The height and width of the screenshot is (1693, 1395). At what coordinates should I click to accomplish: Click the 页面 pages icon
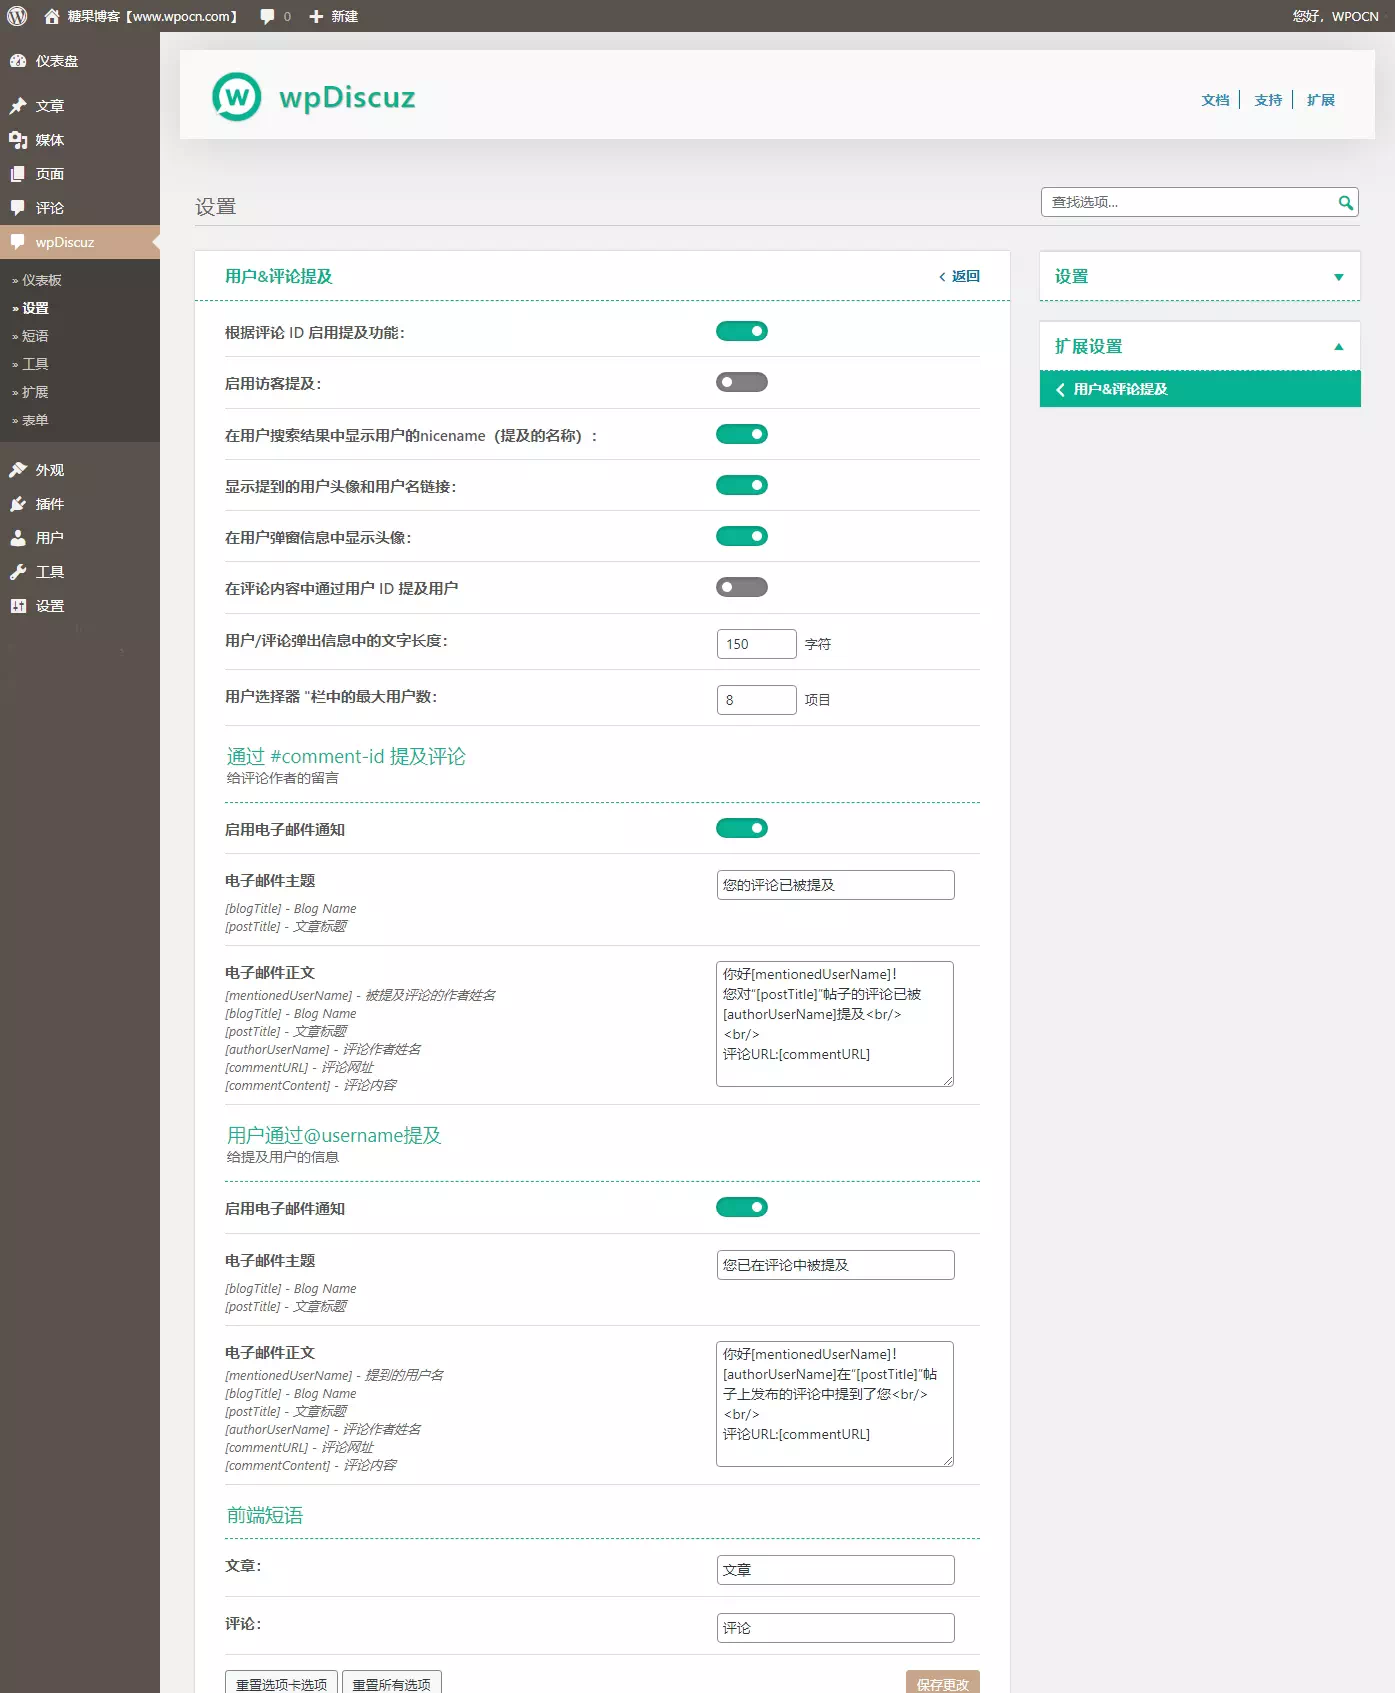(x=18, y=174)
